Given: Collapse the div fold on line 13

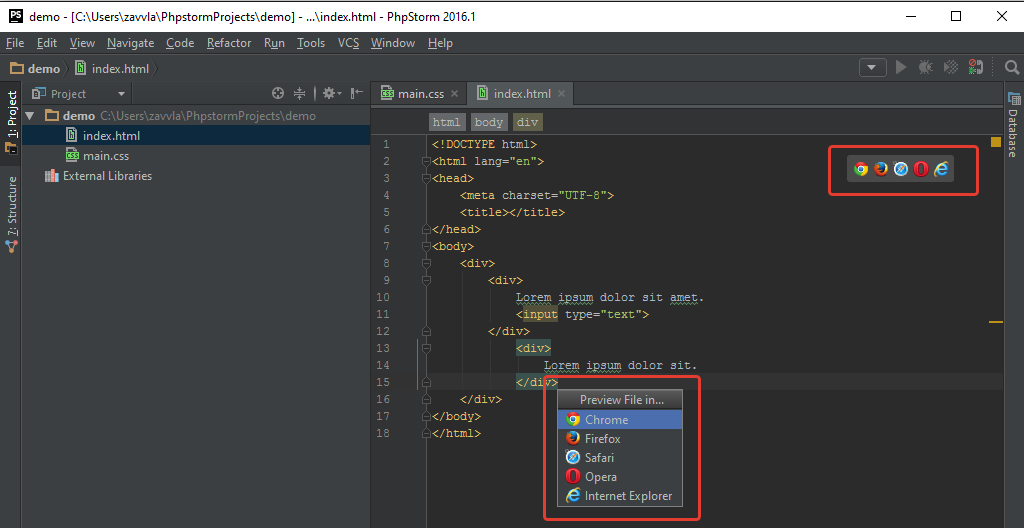Looking at the screenshot, I should [x=426, y=348].
